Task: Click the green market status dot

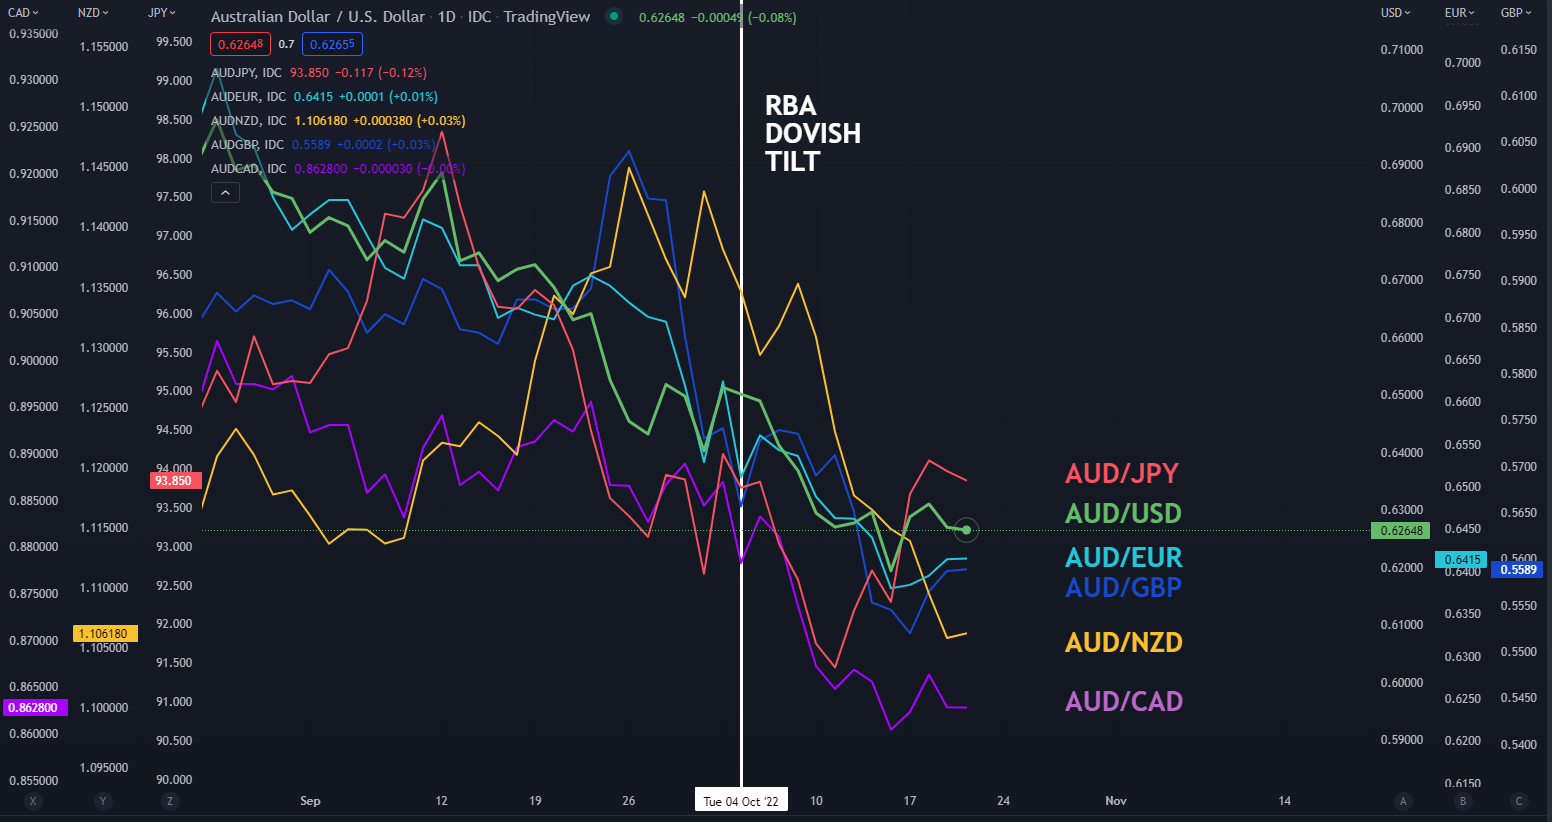Action: click(x=614, y=17)
